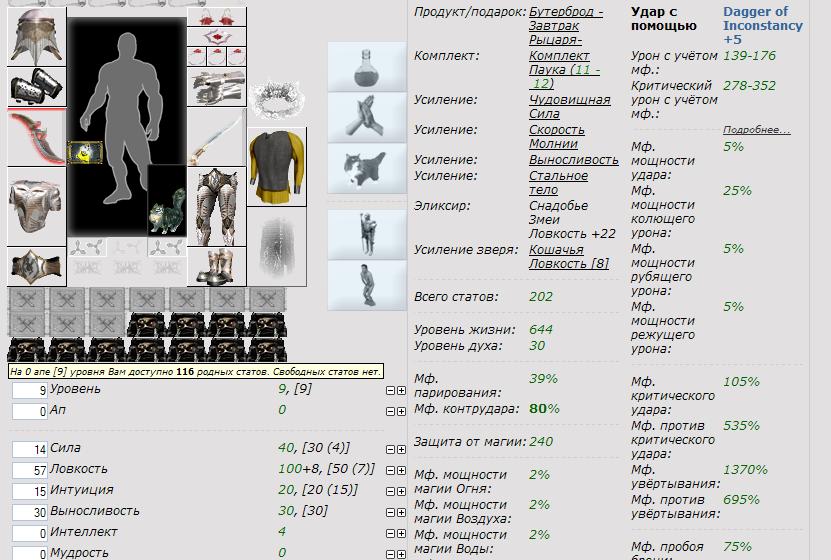Click the leg armor greaves slot
The width and height of the screenshot is (831, 560).
tap(216, 205)
